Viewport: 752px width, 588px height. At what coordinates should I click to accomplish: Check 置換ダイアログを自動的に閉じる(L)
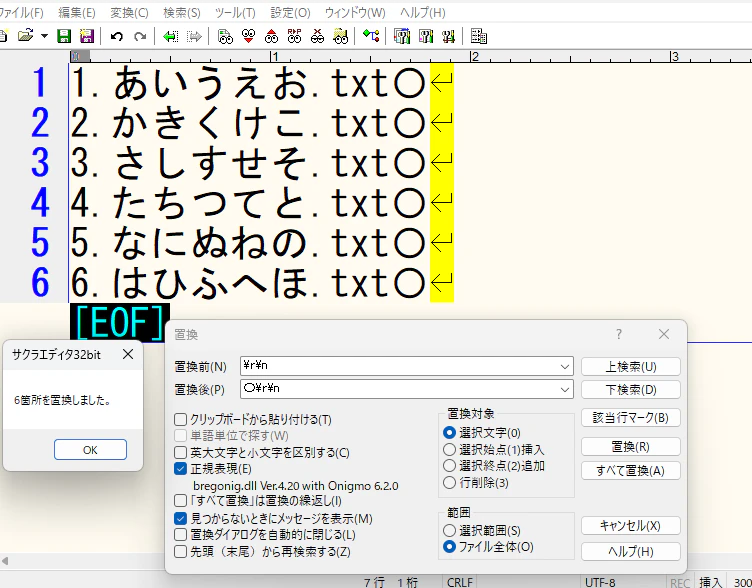[180, 534]
